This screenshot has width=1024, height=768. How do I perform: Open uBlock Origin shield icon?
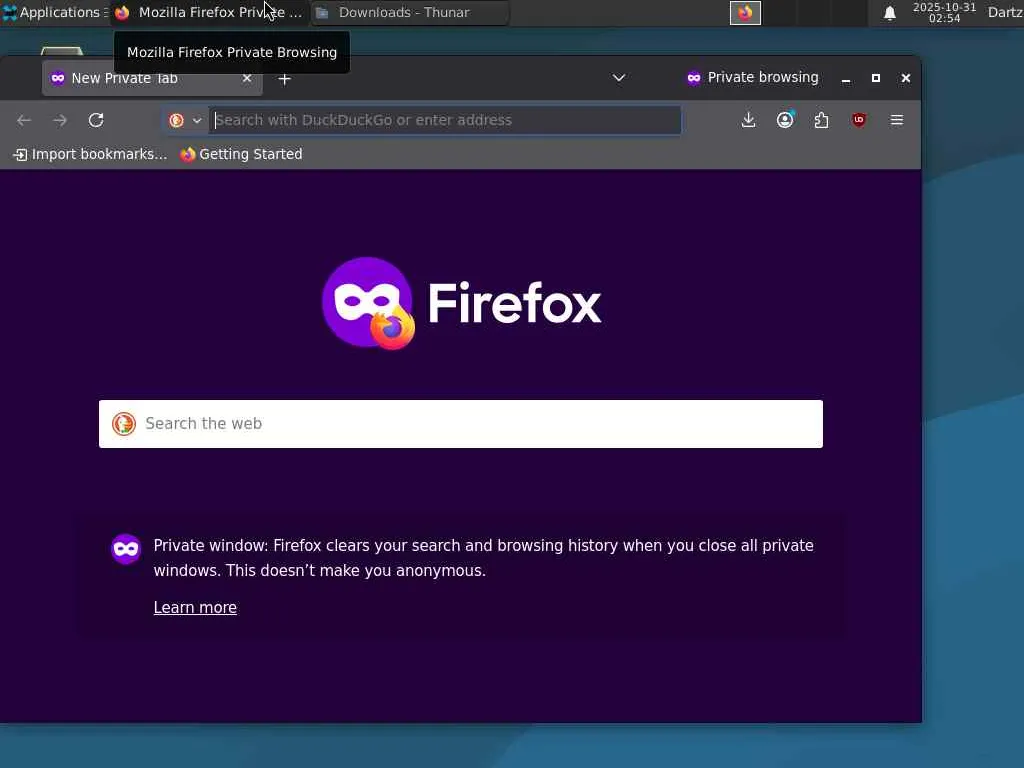coord(859,120)
